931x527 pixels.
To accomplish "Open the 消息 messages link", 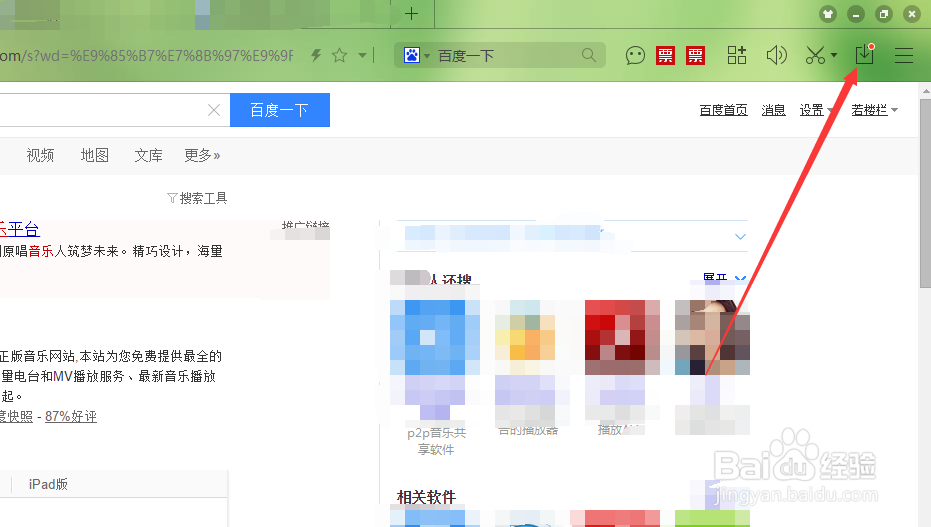I will 773,110.
